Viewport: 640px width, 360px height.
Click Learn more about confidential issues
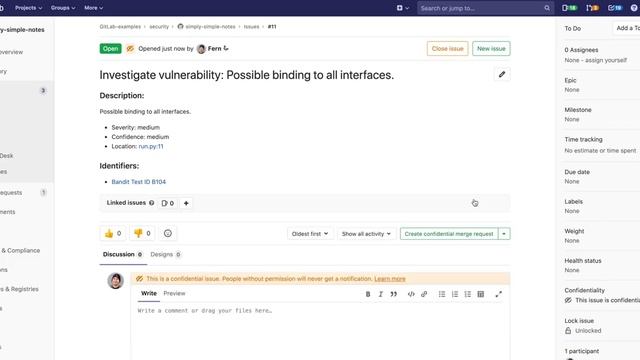pos(389,279)
